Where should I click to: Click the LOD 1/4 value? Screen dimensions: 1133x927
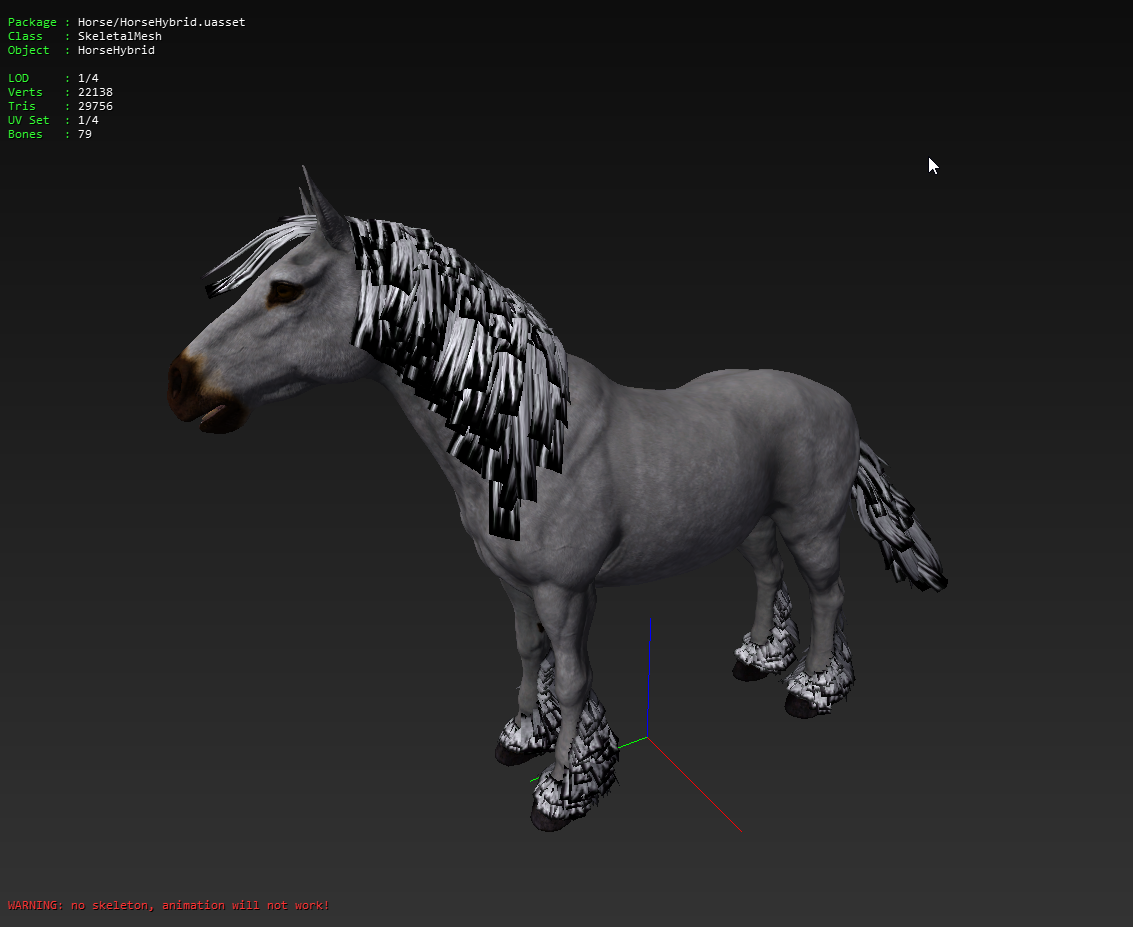pyautogui.click(x=88, y=78)
